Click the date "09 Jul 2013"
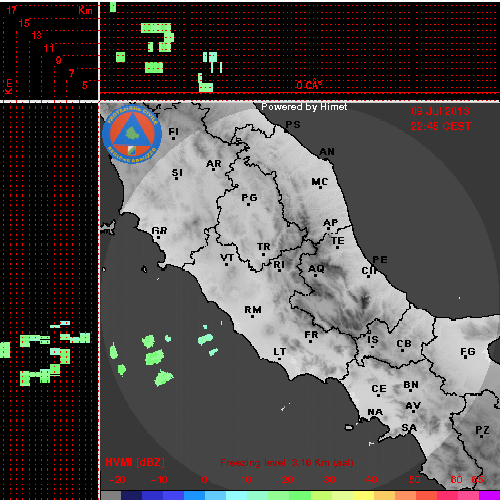Screen dimensions: 500x500 click(x=440, y=111)
